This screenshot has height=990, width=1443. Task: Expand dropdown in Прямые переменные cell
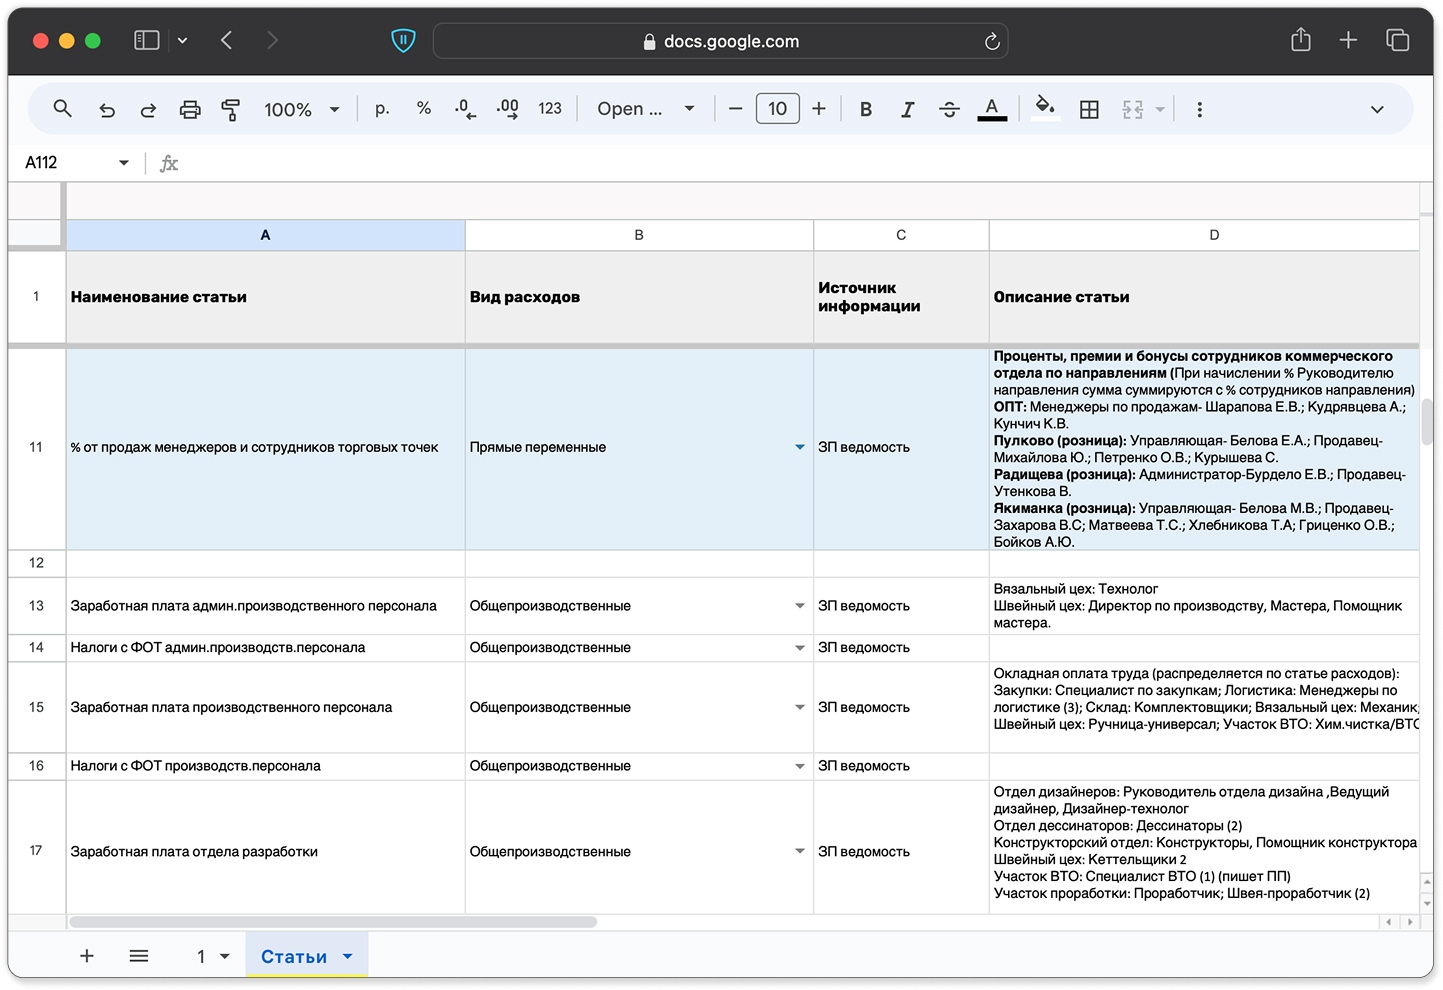click(x=799, y=447)
